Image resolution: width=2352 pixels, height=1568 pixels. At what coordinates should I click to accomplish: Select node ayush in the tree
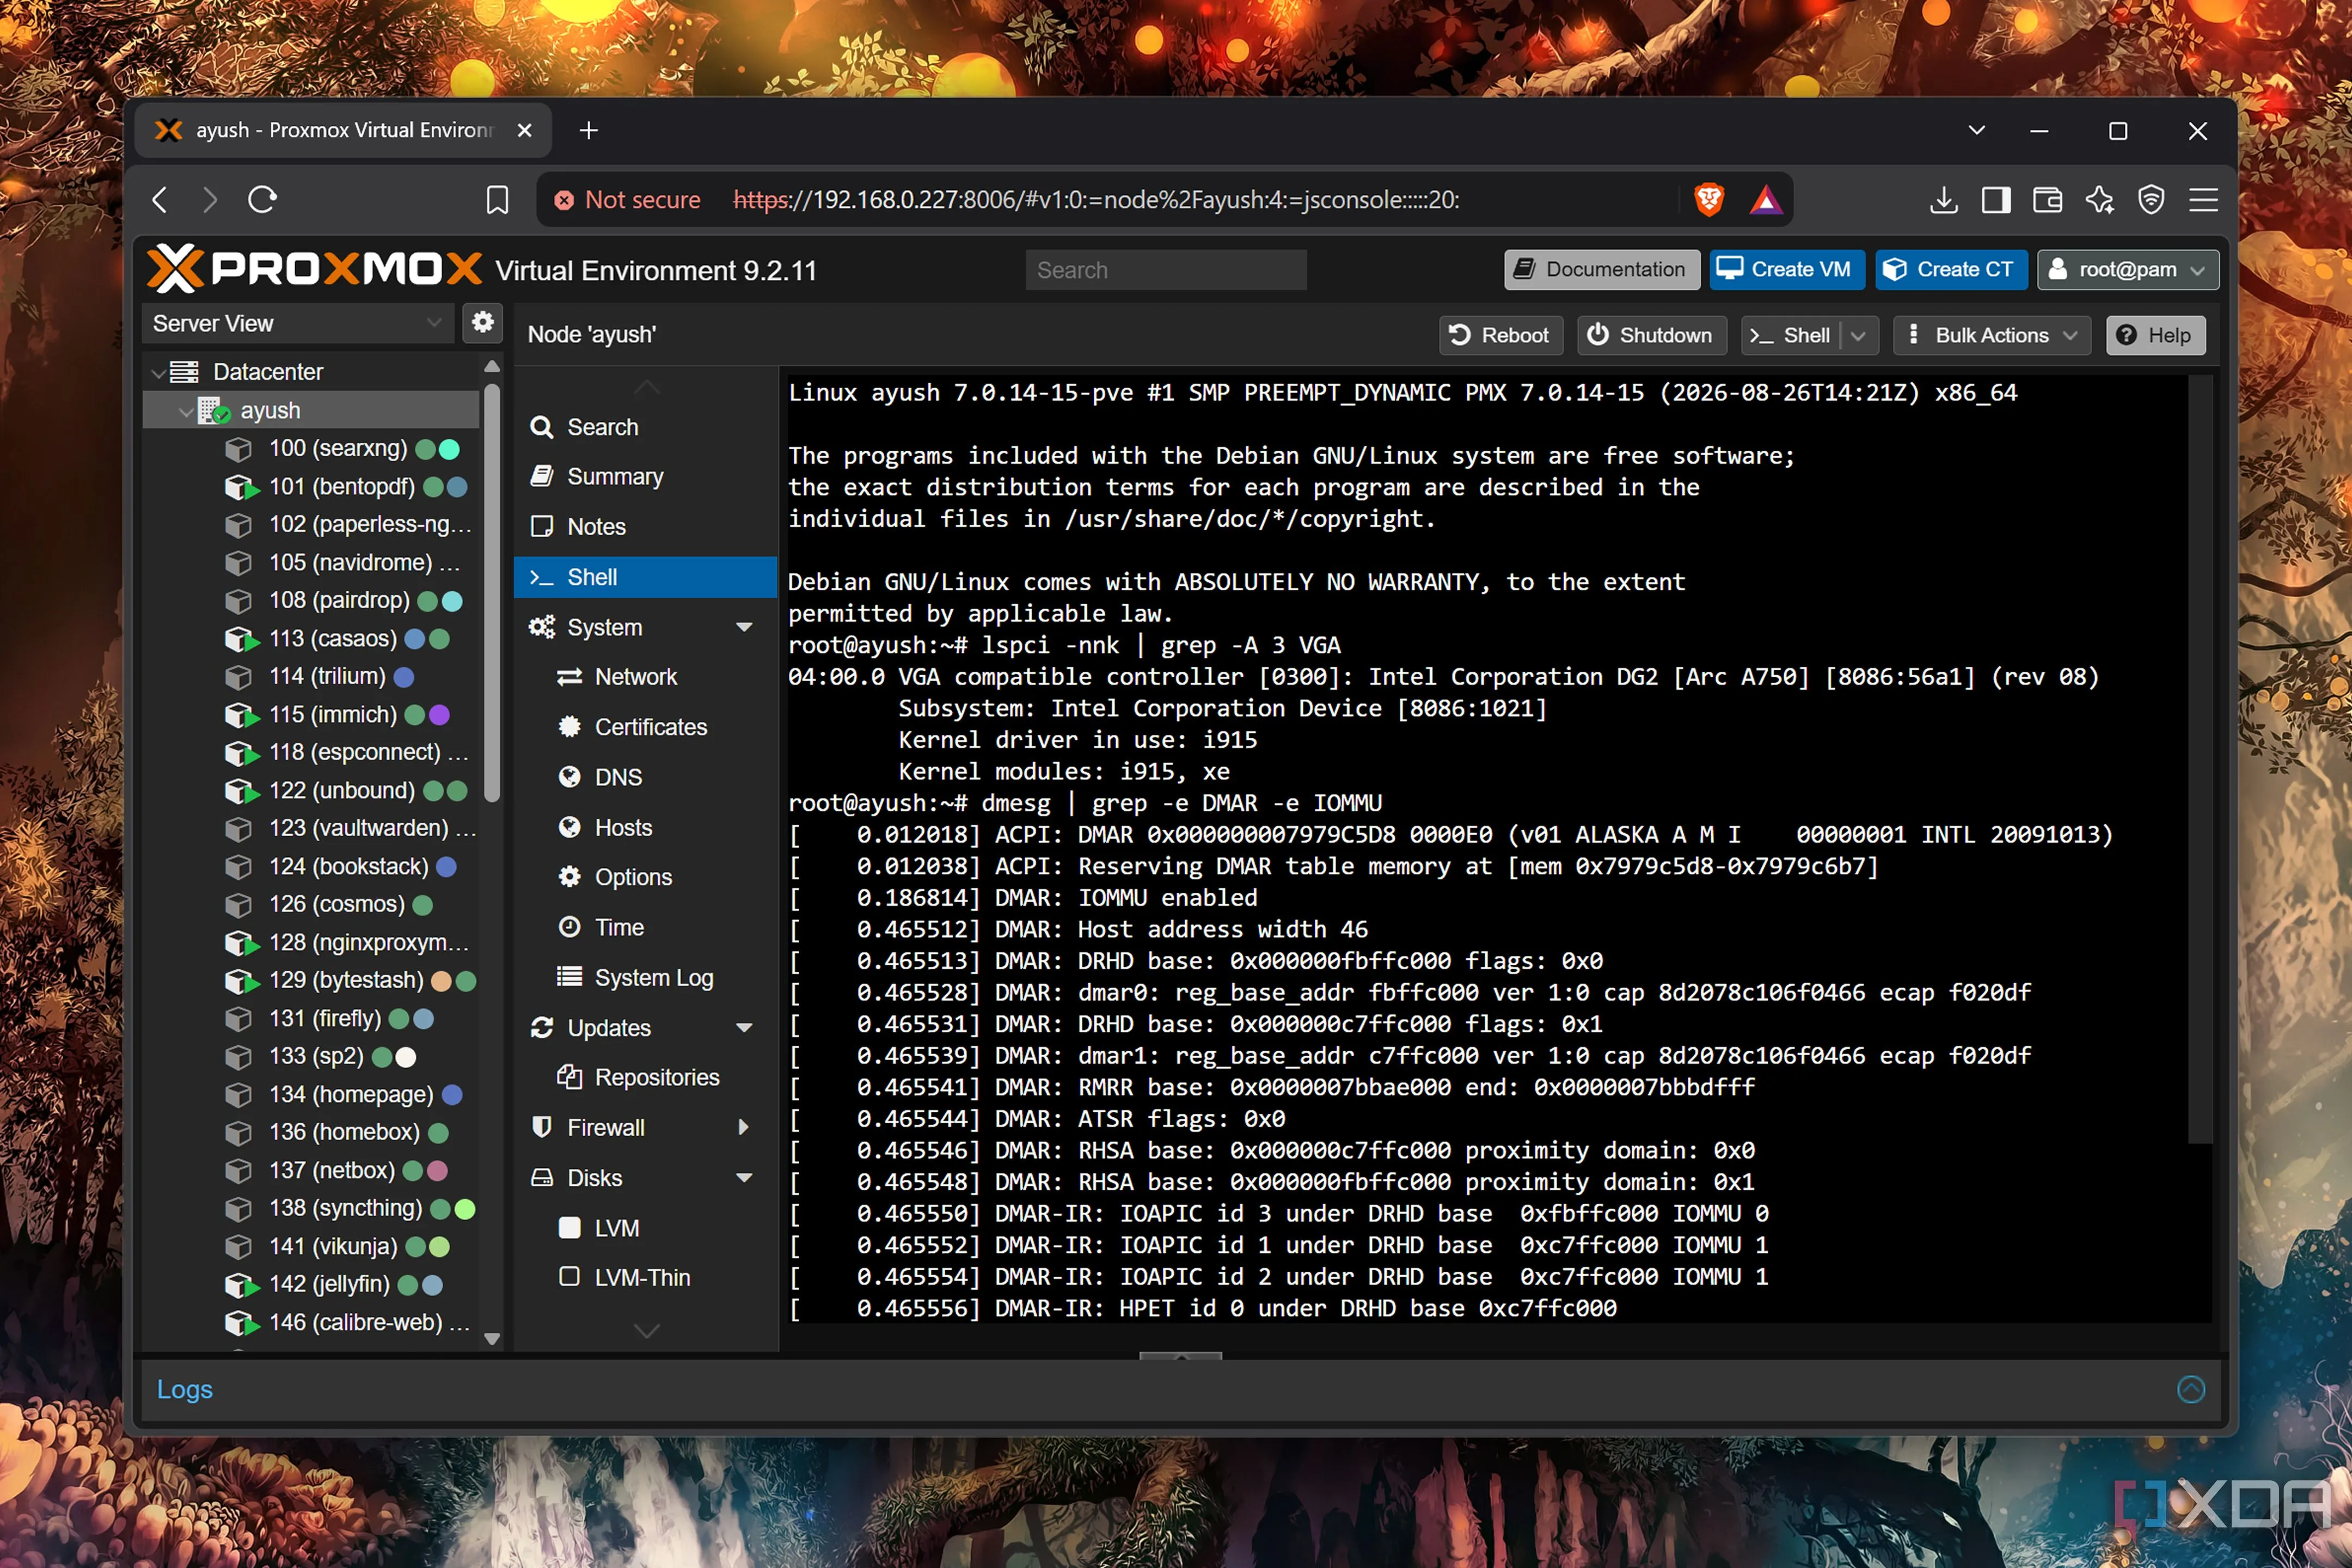point(312,410)
